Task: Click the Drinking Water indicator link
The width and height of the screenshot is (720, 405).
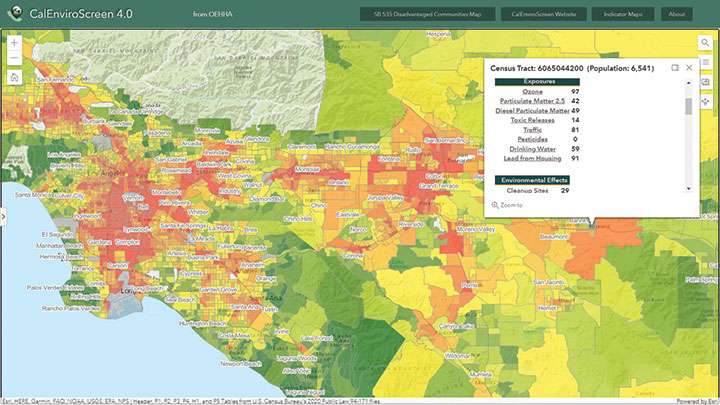Action: coord(532,148)
